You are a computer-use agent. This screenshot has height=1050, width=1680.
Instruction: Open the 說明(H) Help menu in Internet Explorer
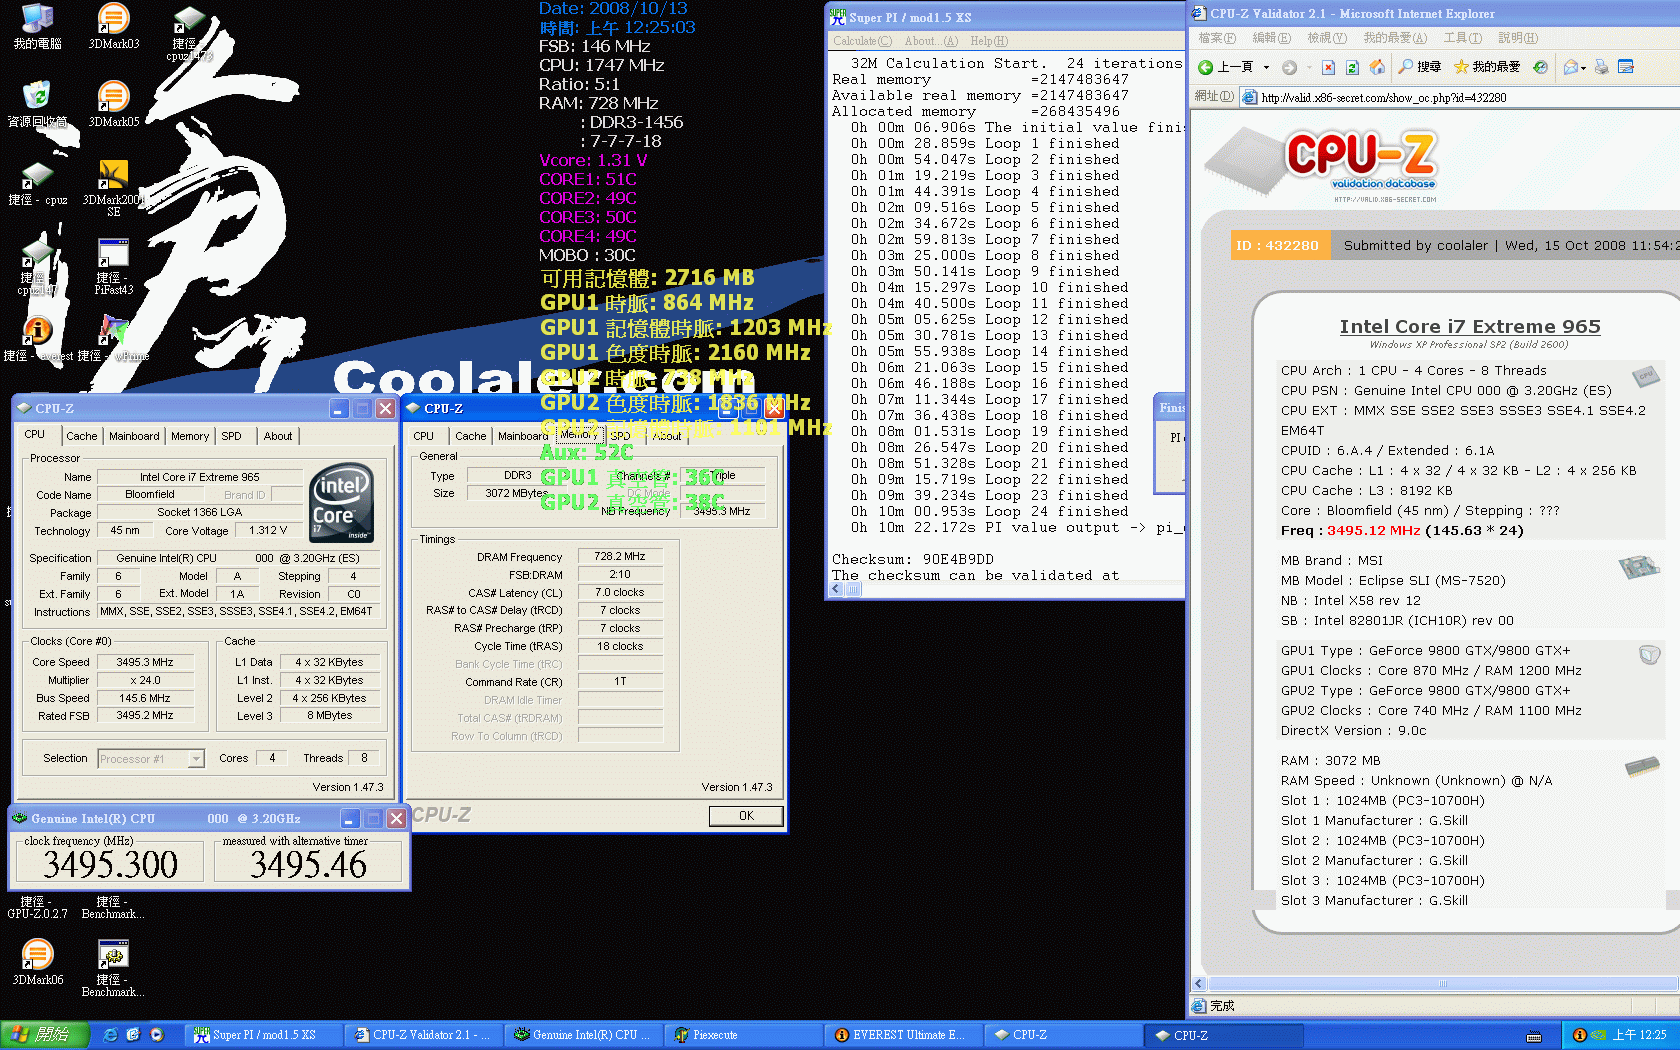(x=1517, y=38)
